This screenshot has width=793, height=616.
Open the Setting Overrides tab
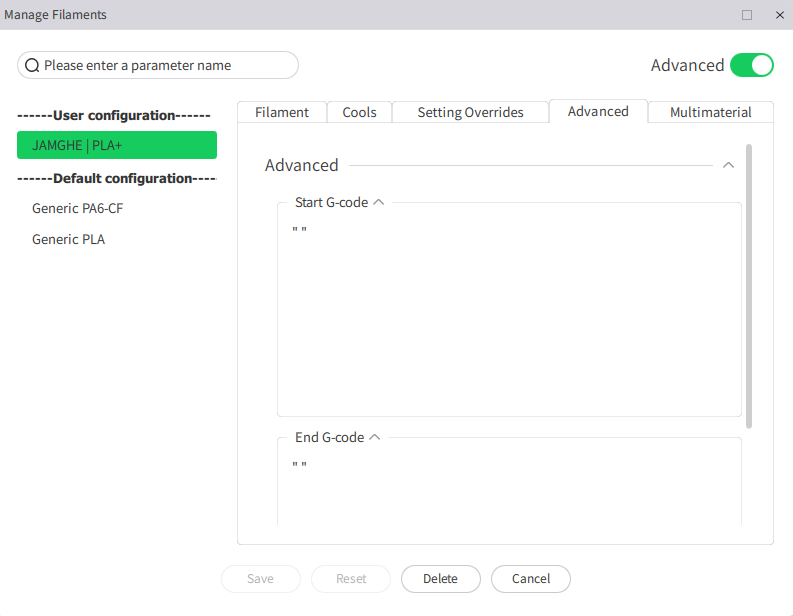coord(470,112)
